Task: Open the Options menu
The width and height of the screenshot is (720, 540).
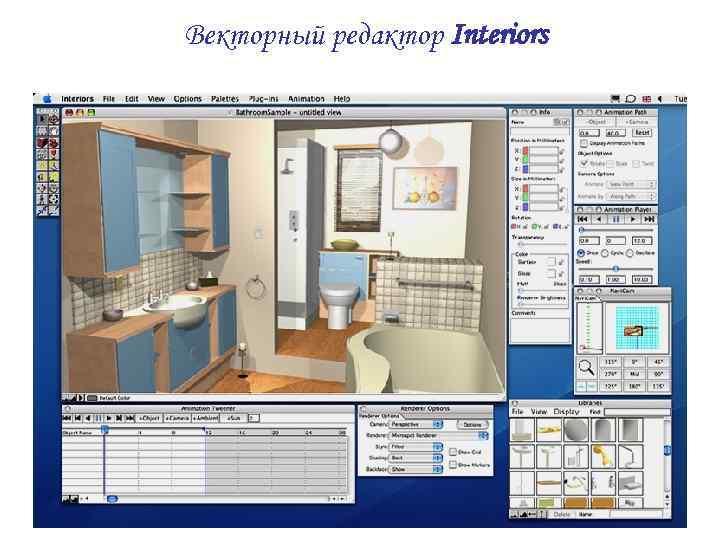Action: point(187,99)
